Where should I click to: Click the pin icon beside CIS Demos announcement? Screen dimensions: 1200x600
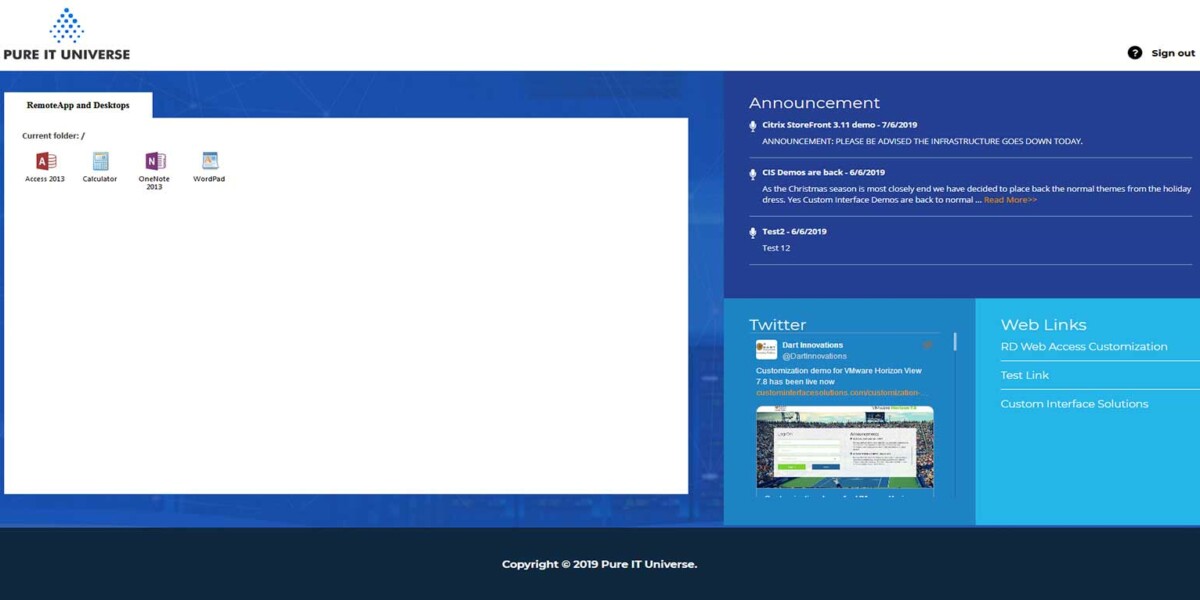pyautogui.click(x=752, y=173)
